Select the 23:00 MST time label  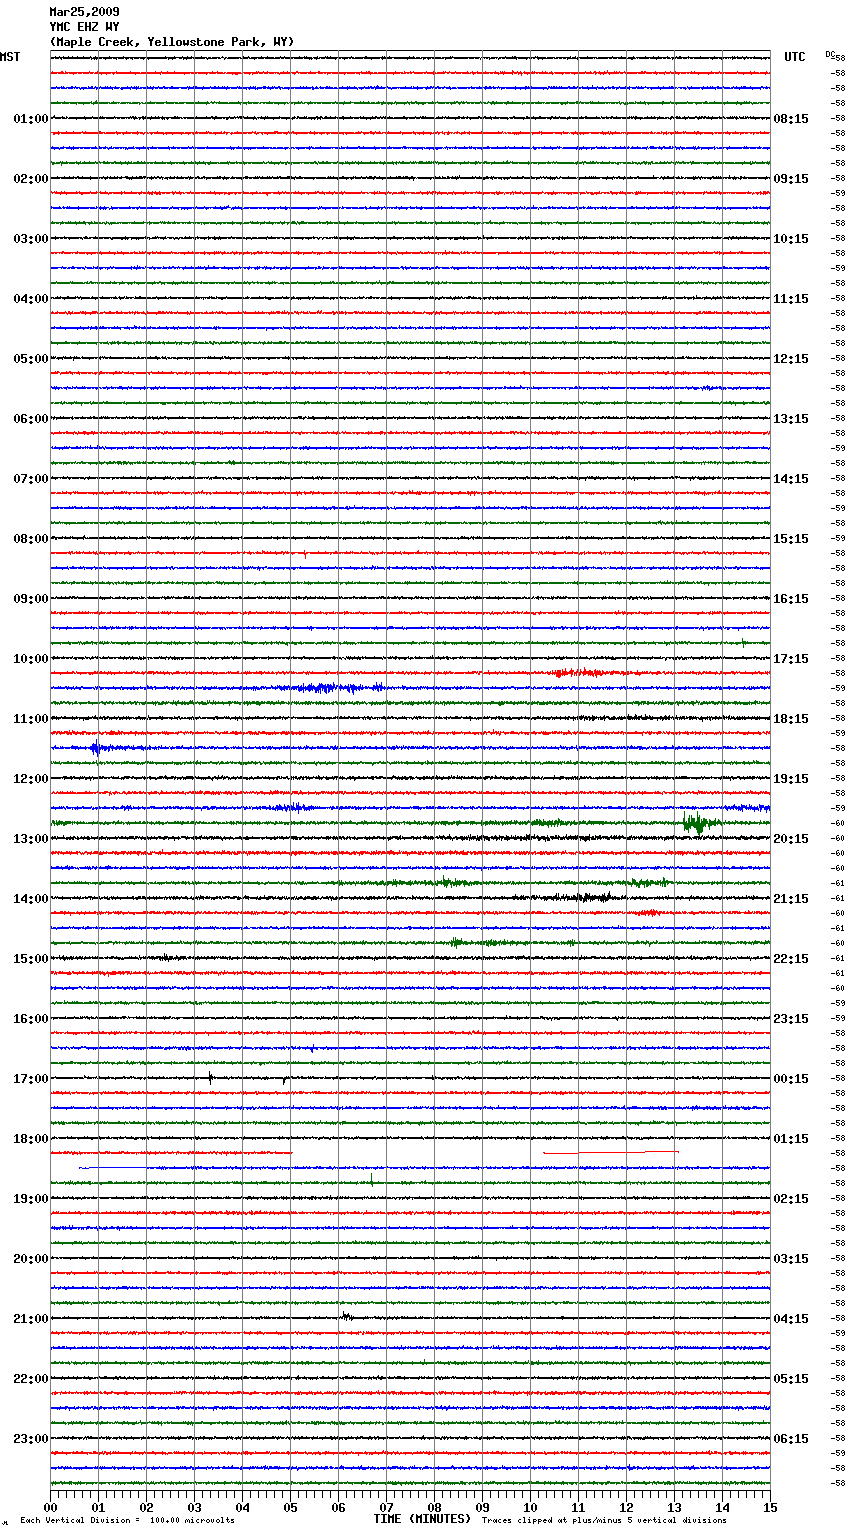(x=31, y=1439)
